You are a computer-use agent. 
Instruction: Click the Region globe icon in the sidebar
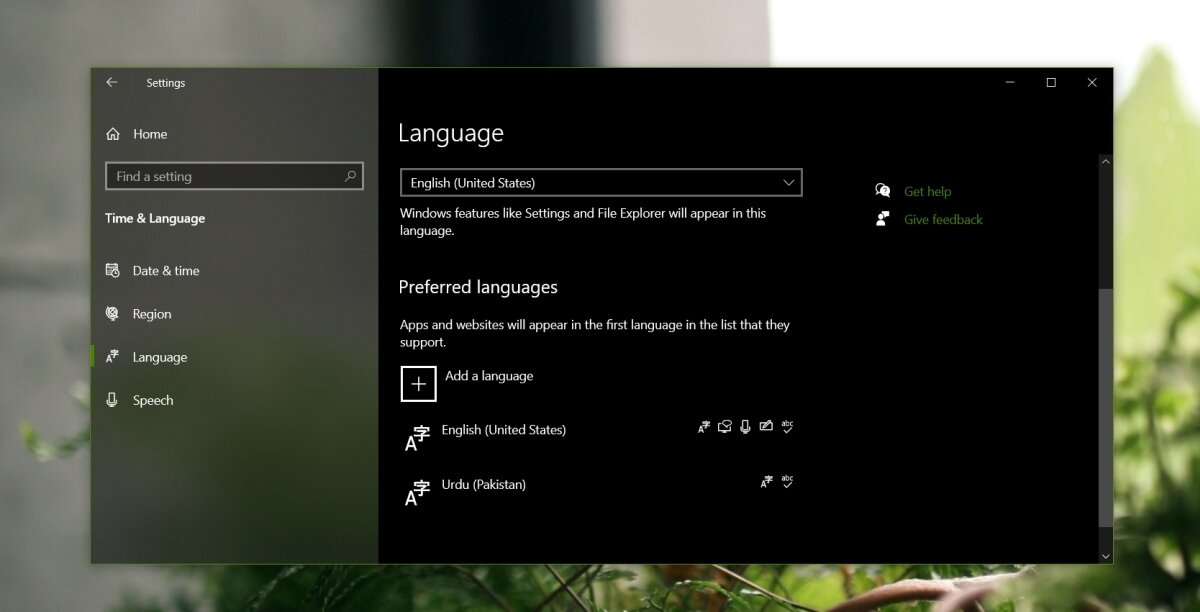(x=113, y=313)
